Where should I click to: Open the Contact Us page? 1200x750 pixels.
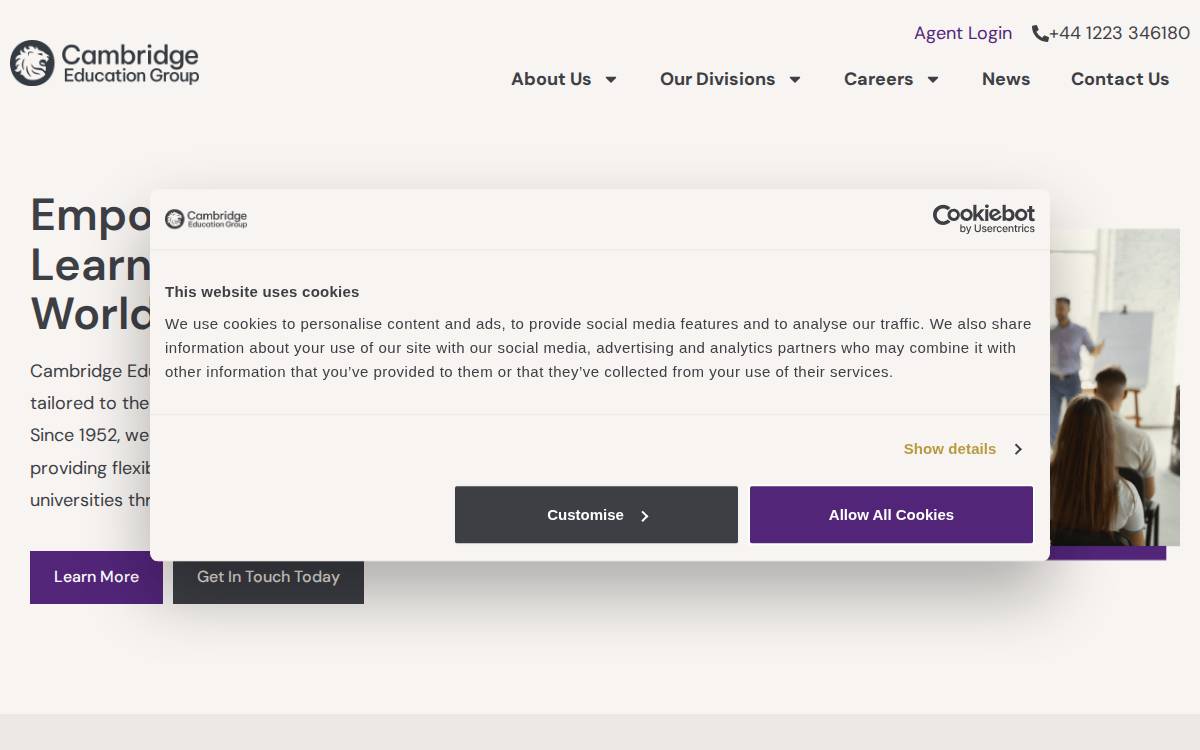pyautogui.click(x=1120, y=79)
